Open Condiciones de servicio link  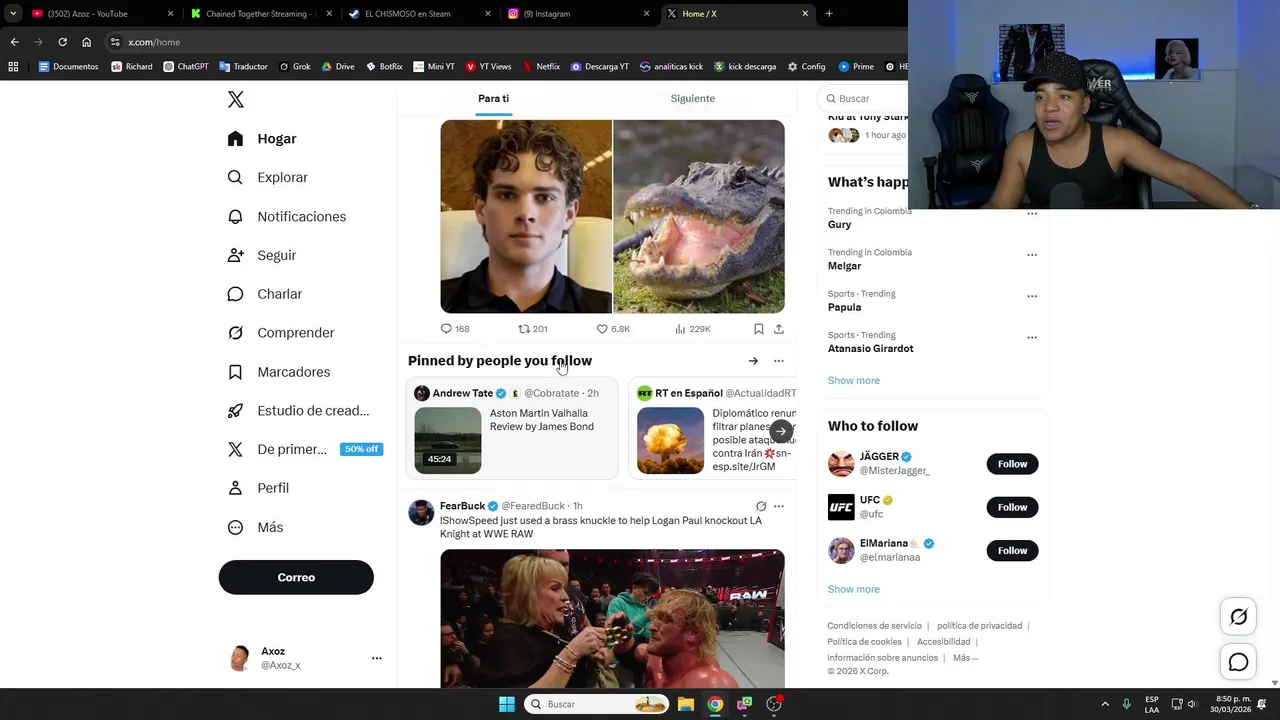pyautogui.click(x=874, y=626)
